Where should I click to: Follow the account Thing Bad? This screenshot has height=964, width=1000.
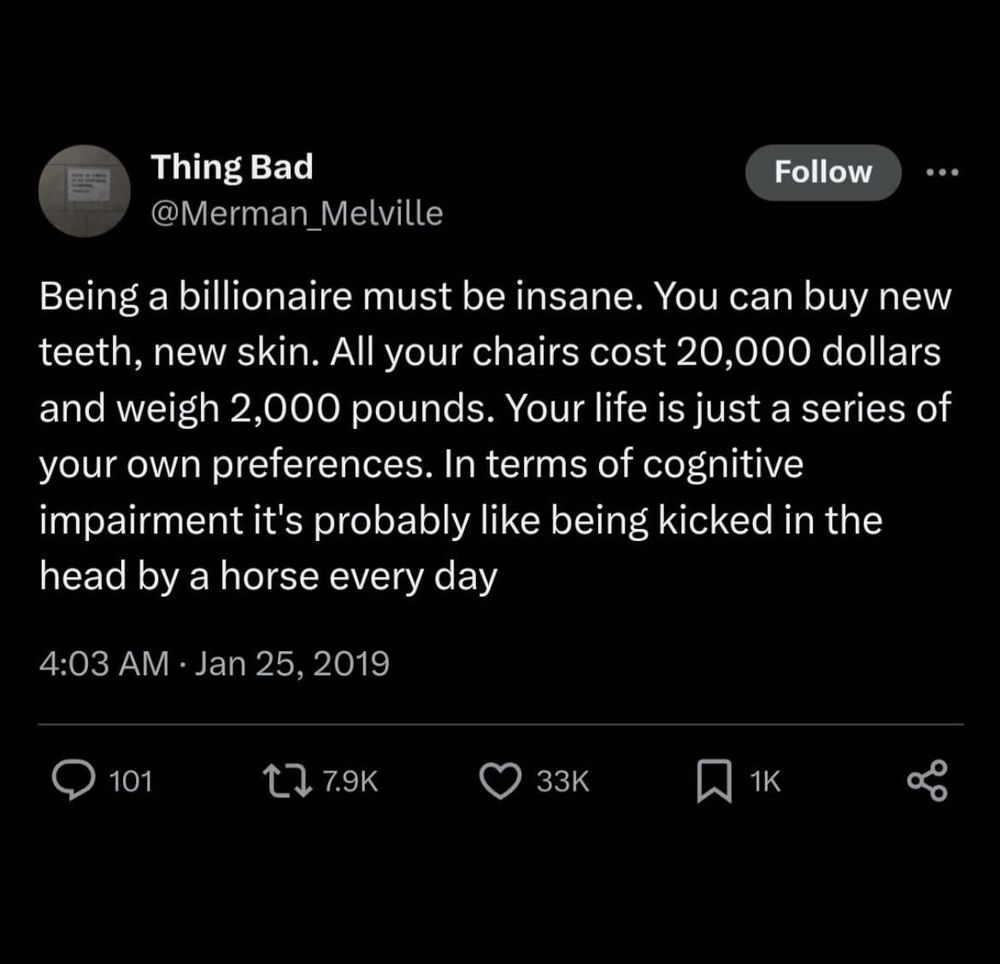(x=822, y=172)
